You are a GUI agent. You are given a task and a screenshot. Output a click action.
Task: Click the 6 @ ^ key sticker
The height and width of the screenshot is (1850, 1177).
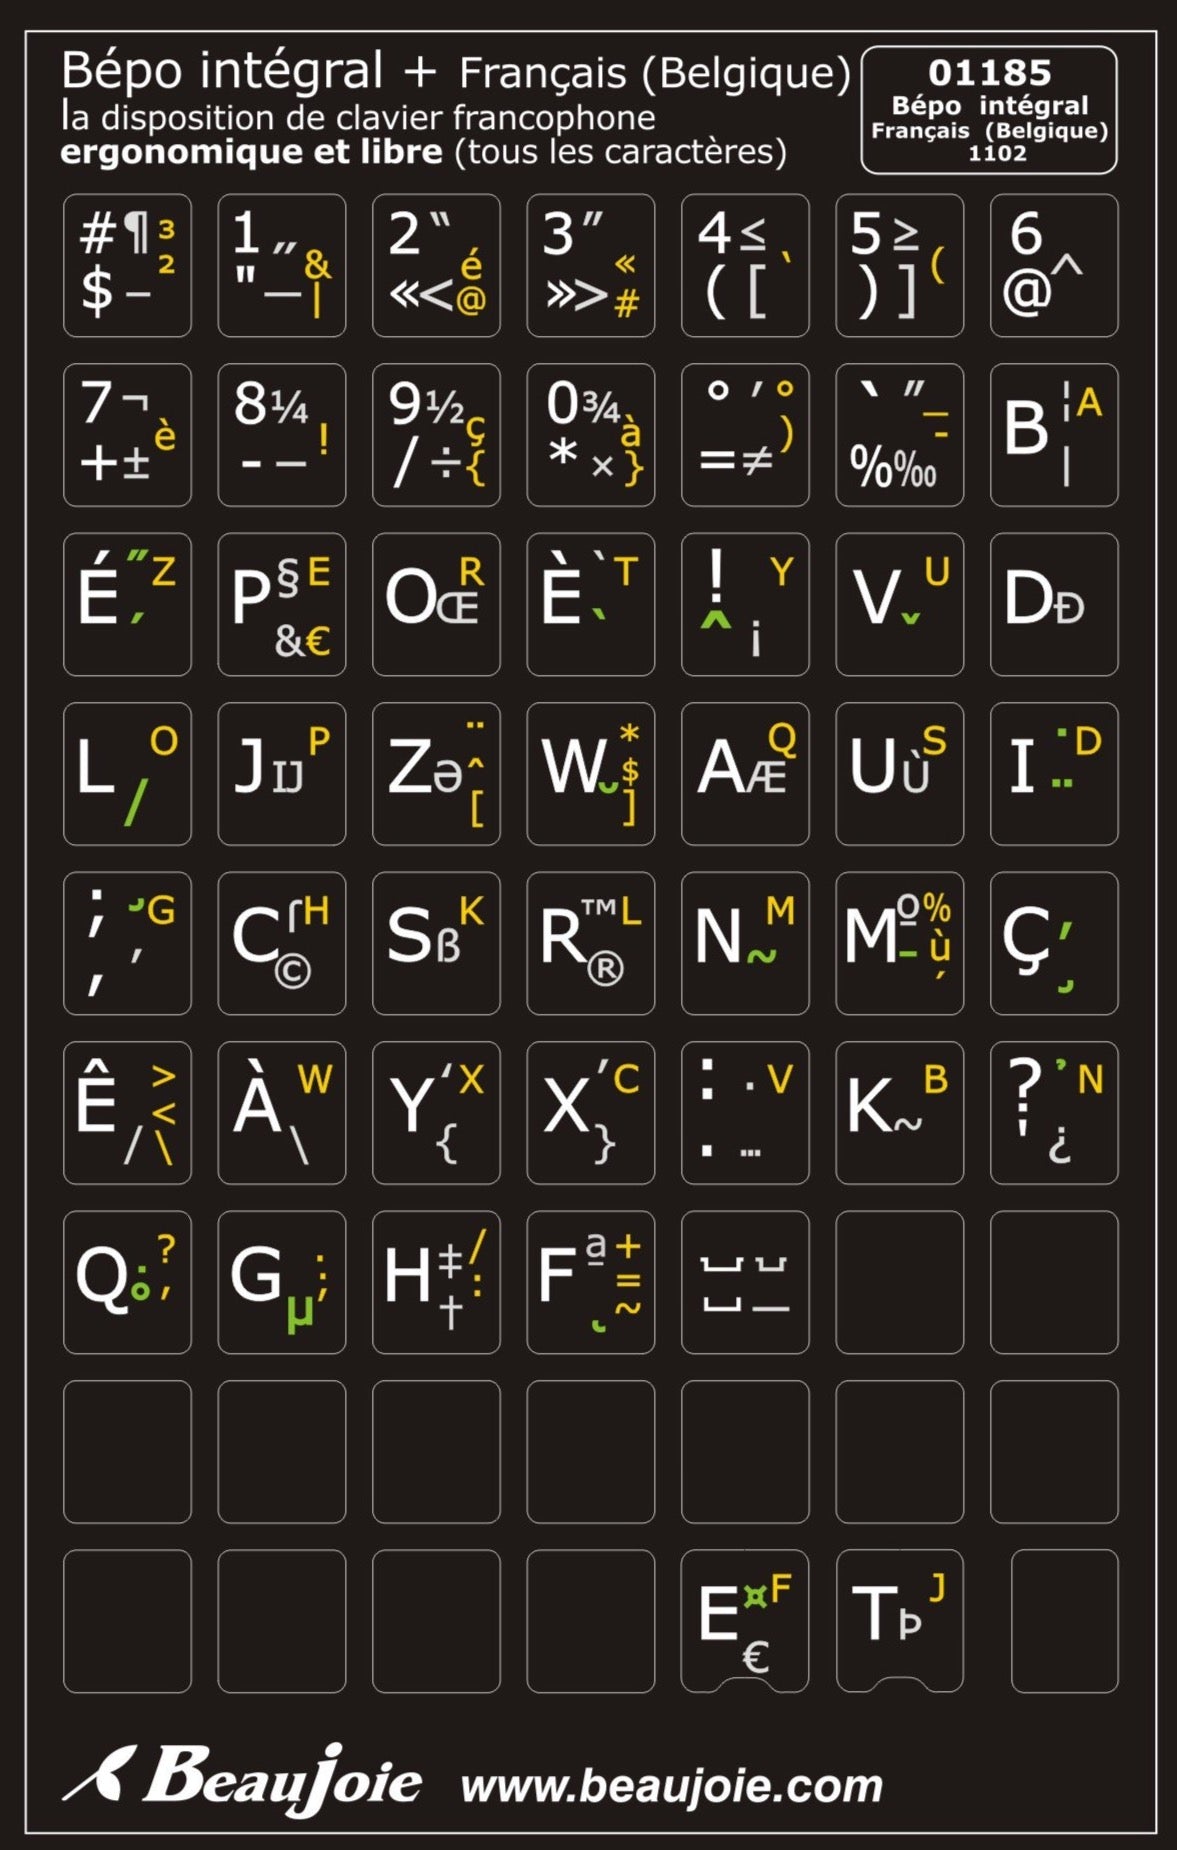[x=1053, y=265]
